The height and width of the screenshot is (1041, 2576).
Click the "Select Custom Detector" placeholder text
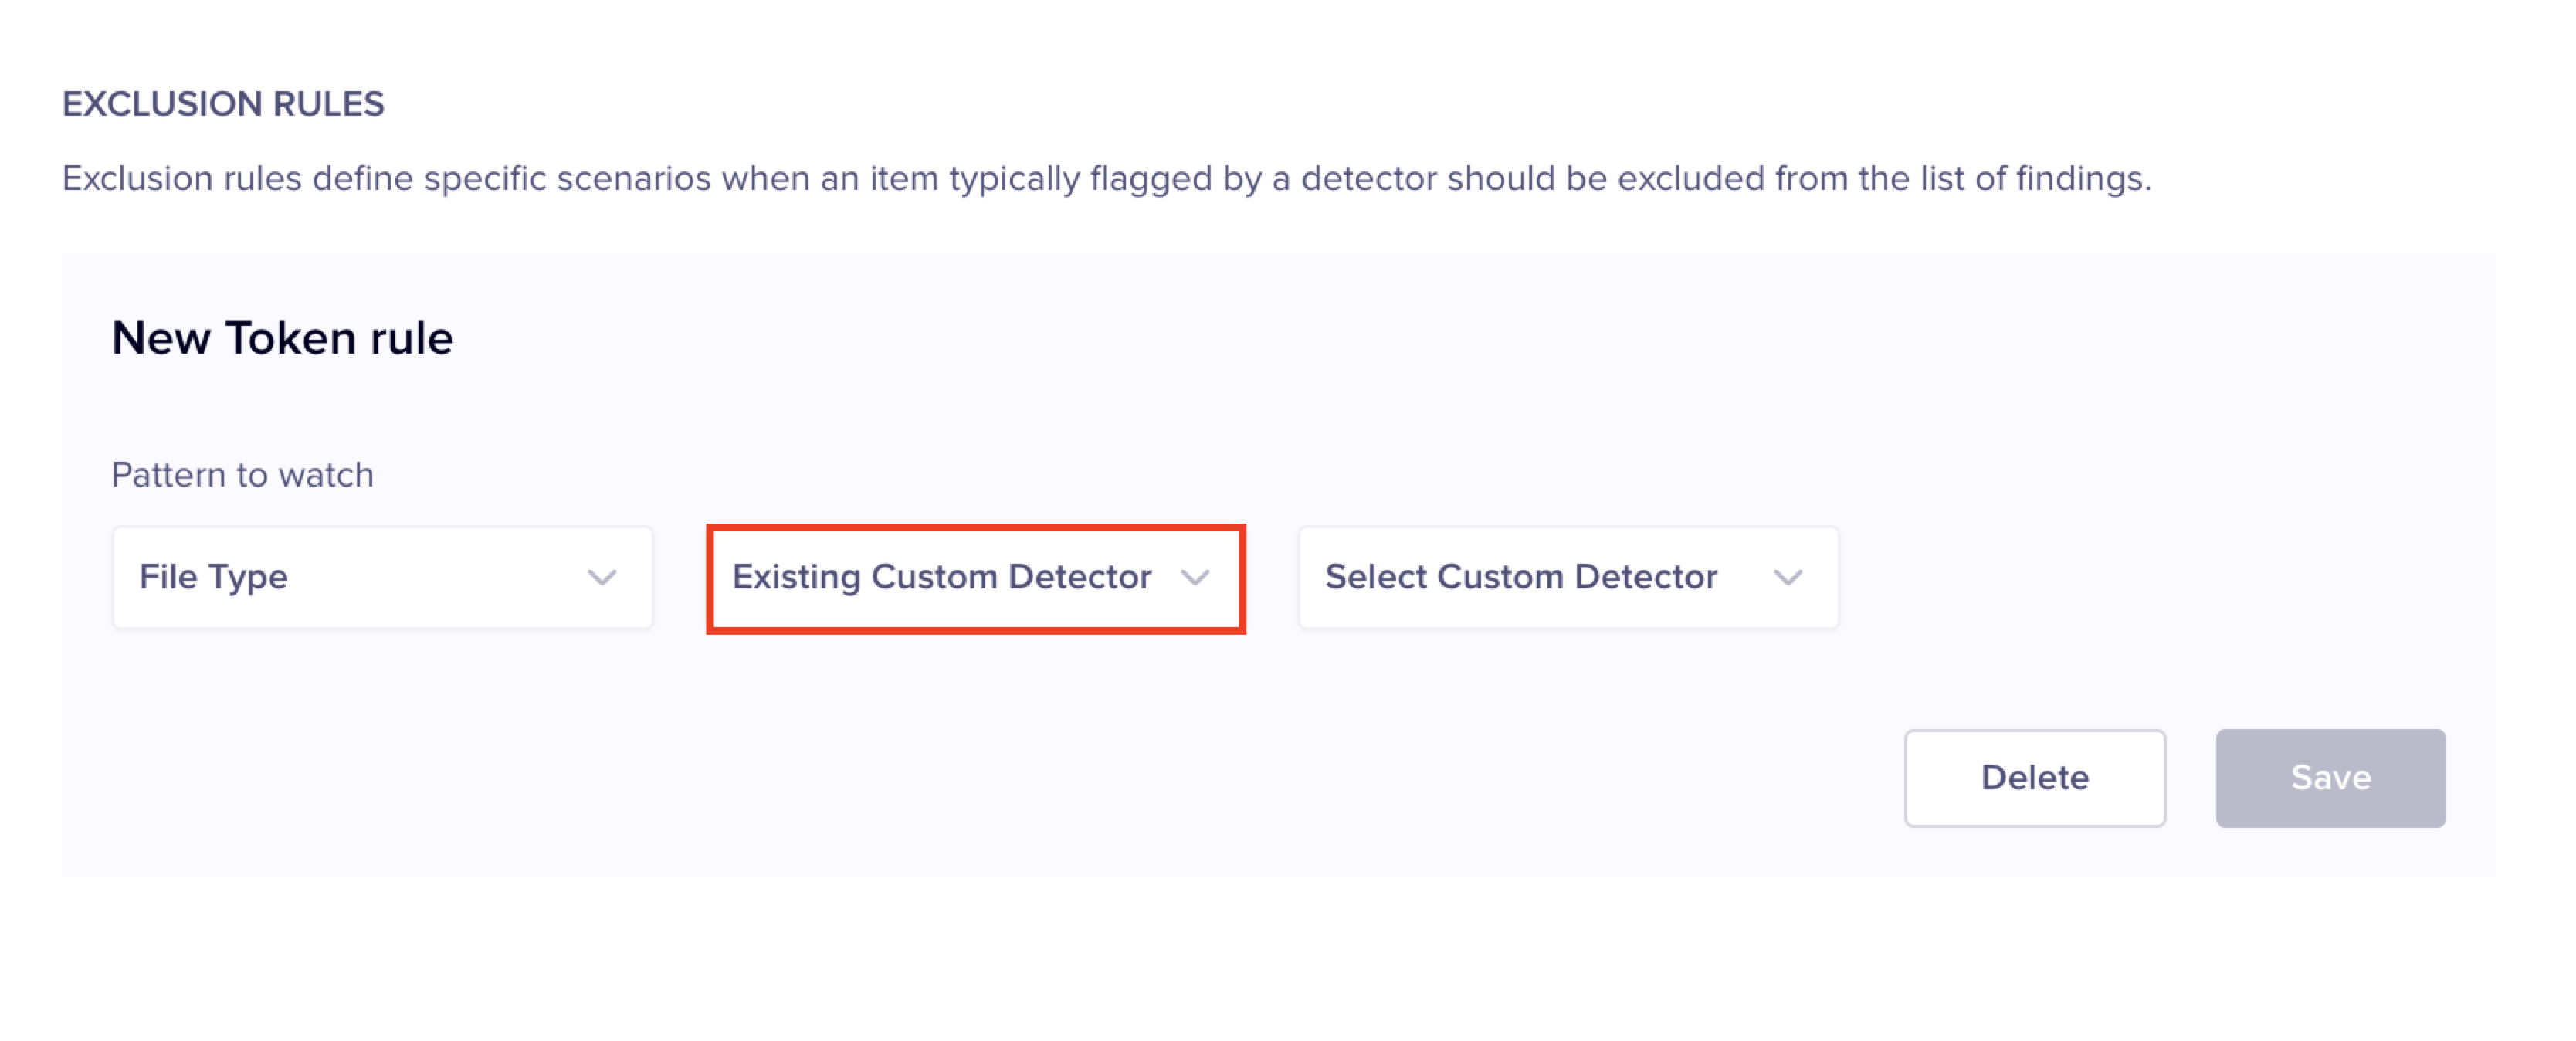click(1521, 577)
